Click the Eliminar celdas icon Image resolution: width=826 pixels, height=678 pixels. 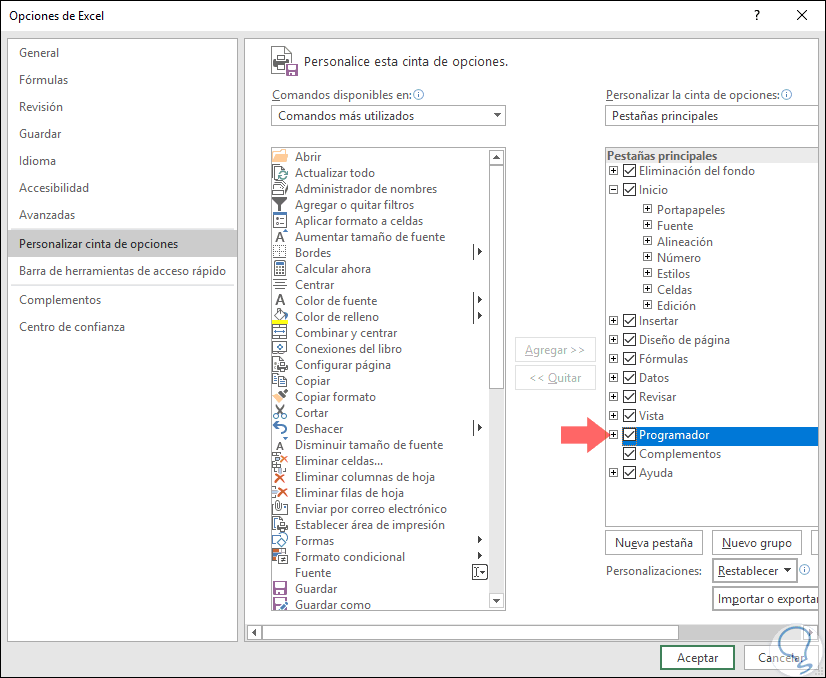click(280, 460)
